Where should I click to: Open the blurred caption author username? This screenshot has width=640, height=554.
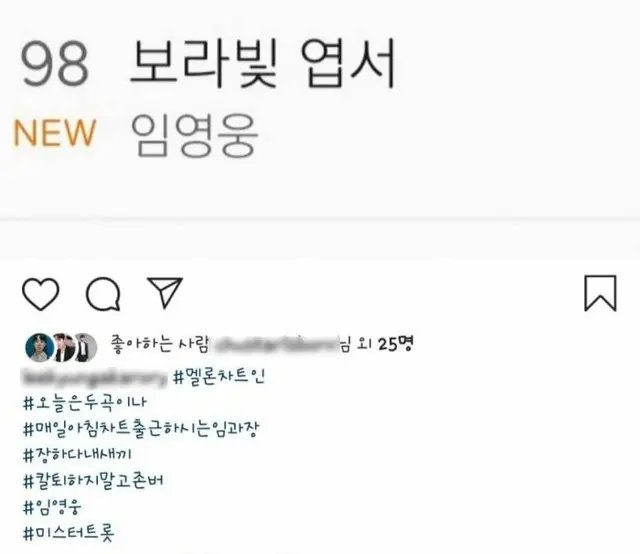point(95,376)
